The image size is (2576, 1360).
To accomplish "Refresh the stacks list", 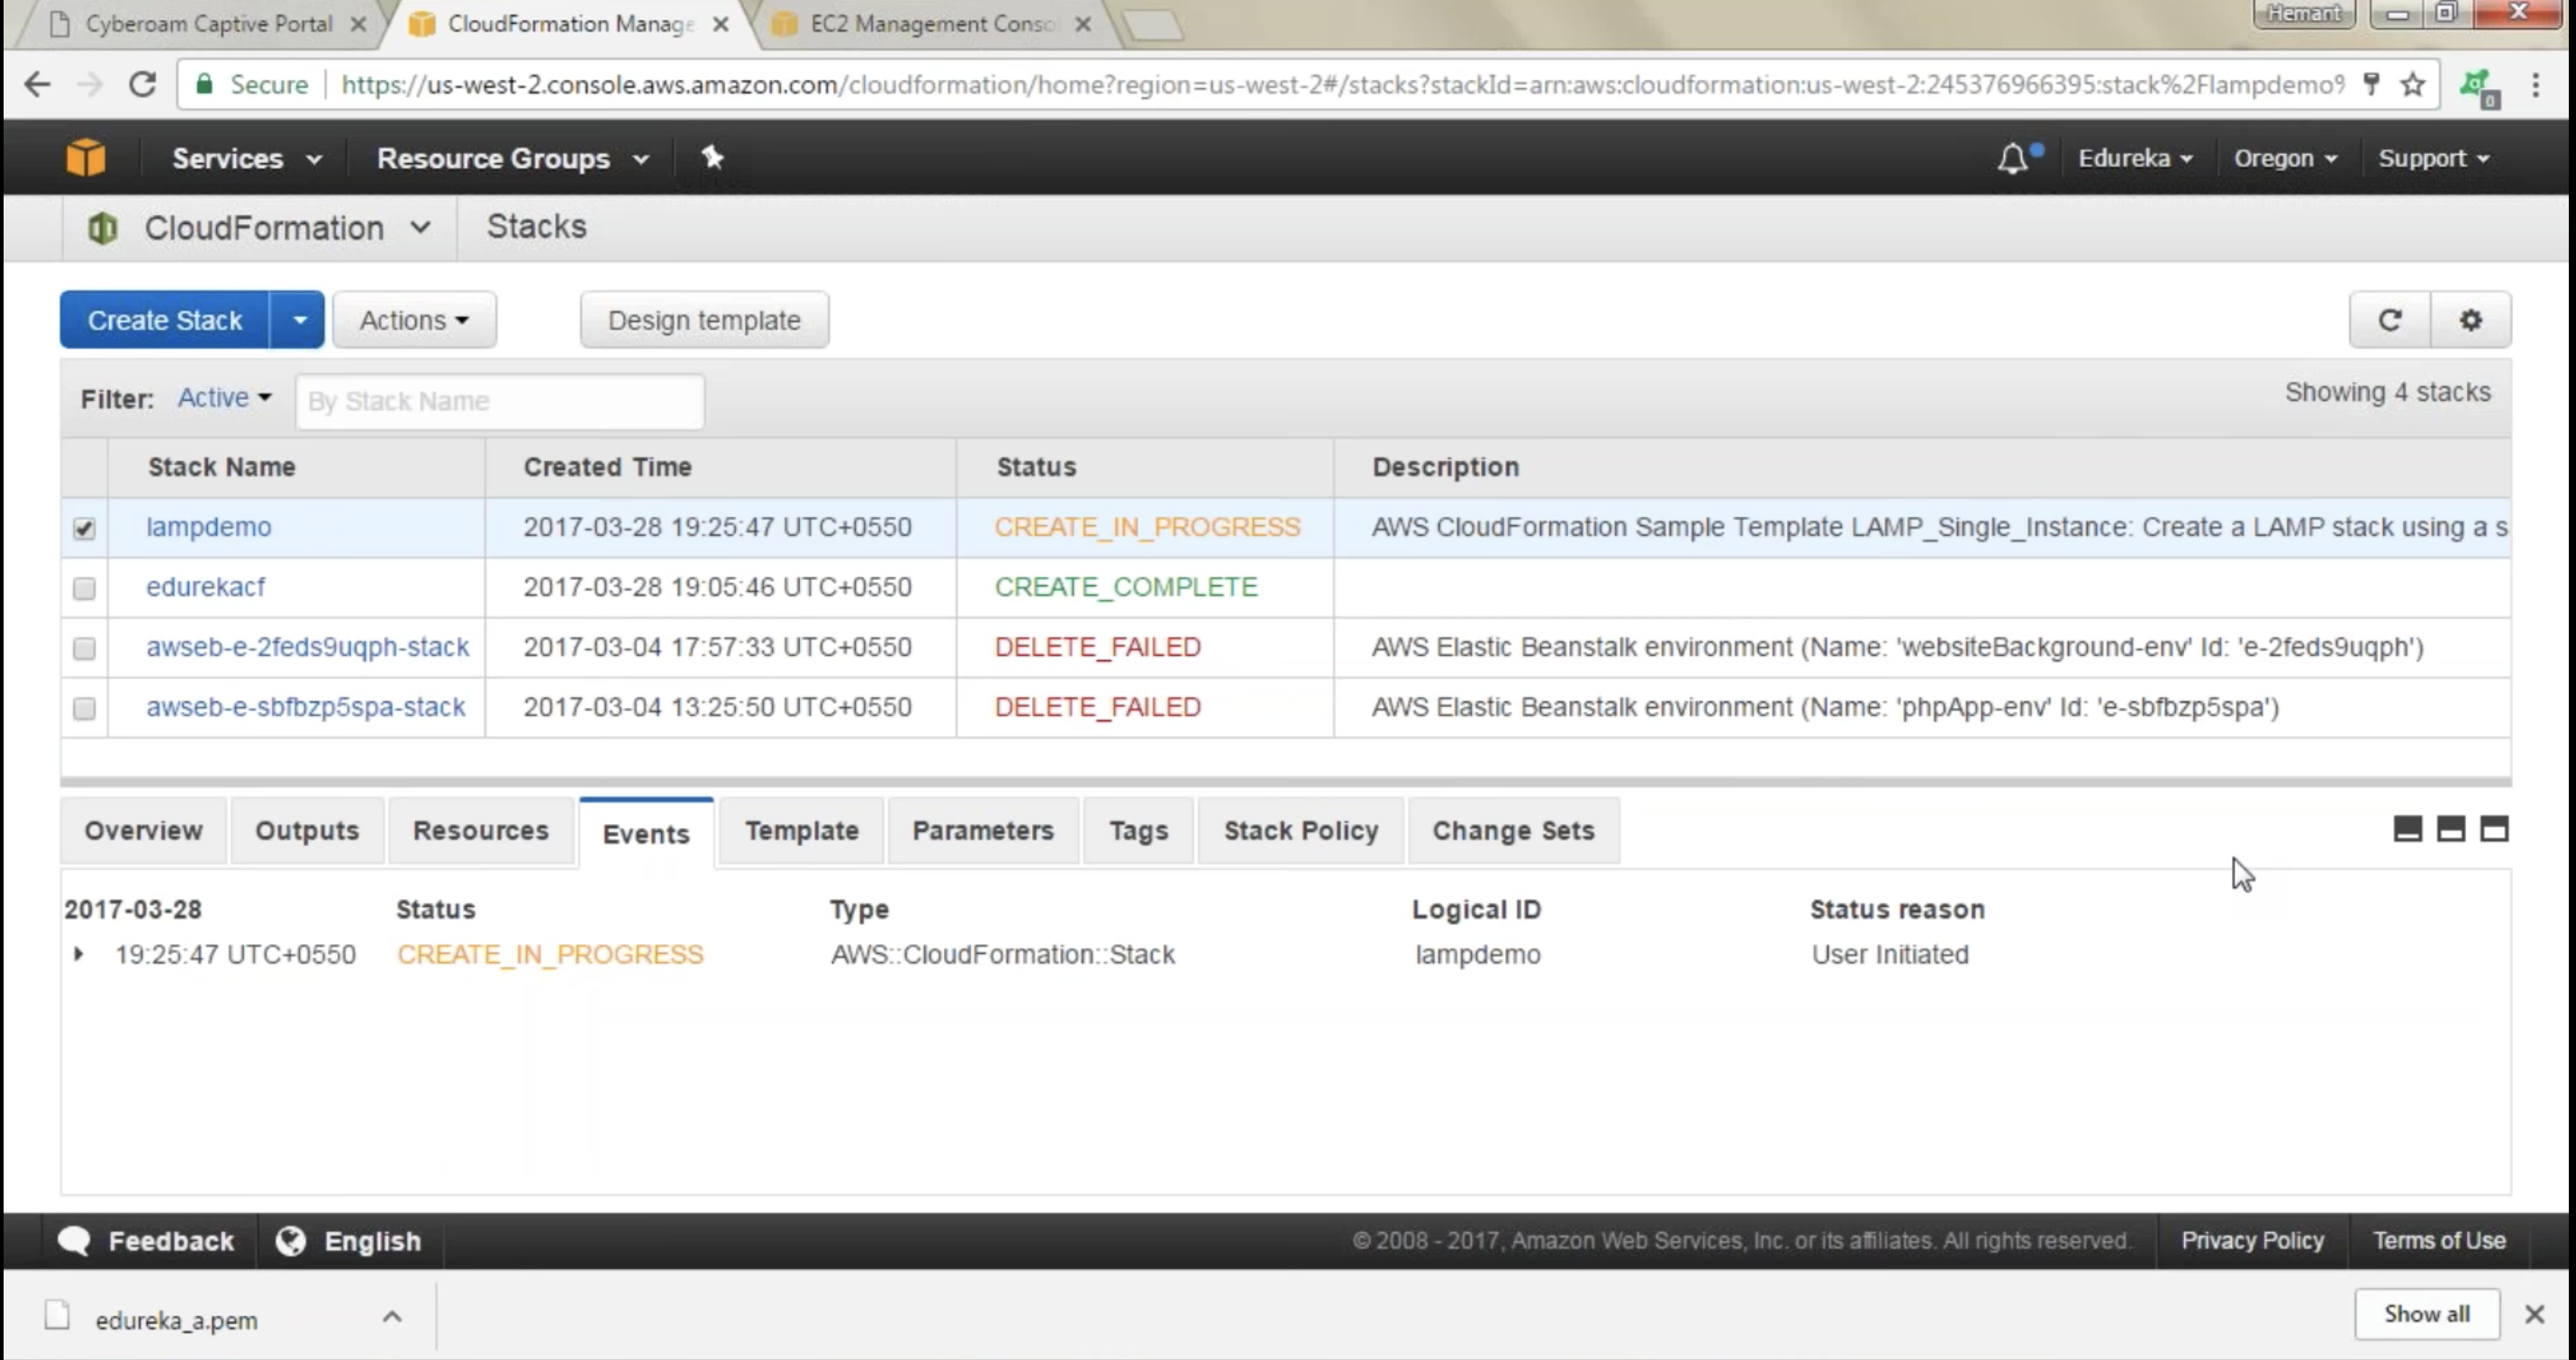I will pyautogui.click(x=2389, y=320).
